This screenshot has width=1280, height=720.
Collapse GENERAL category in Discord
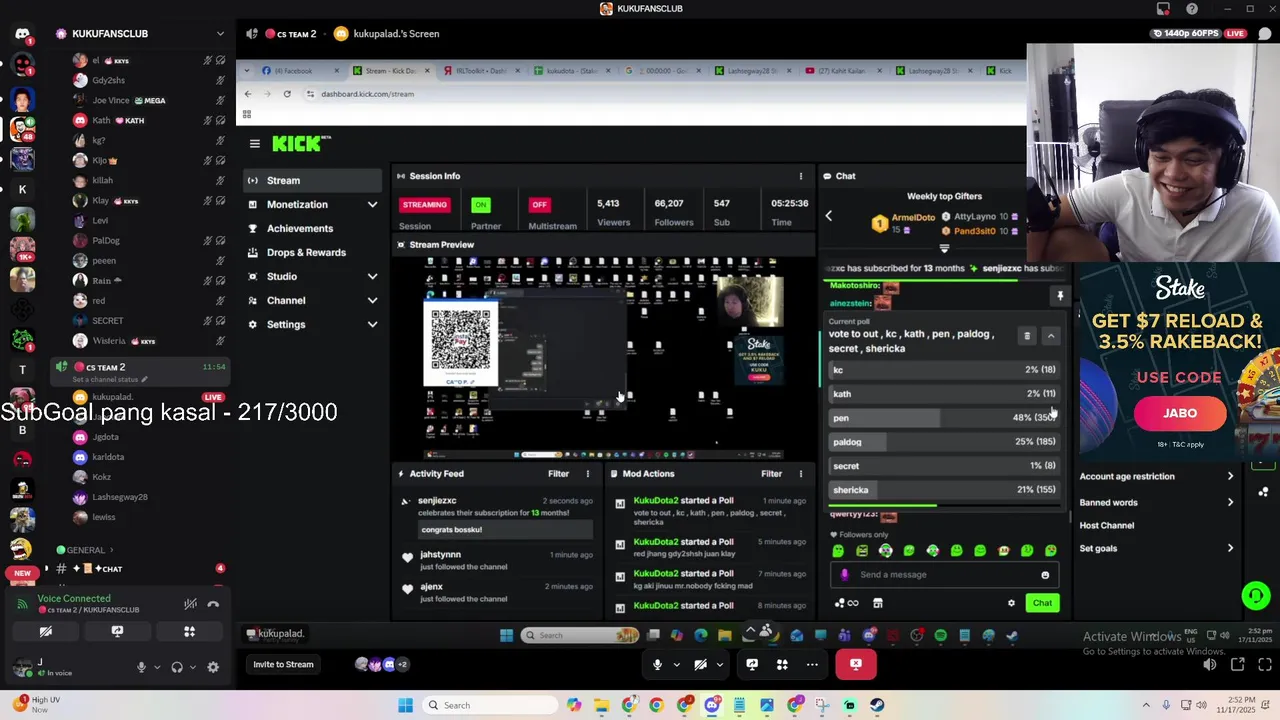85,550
